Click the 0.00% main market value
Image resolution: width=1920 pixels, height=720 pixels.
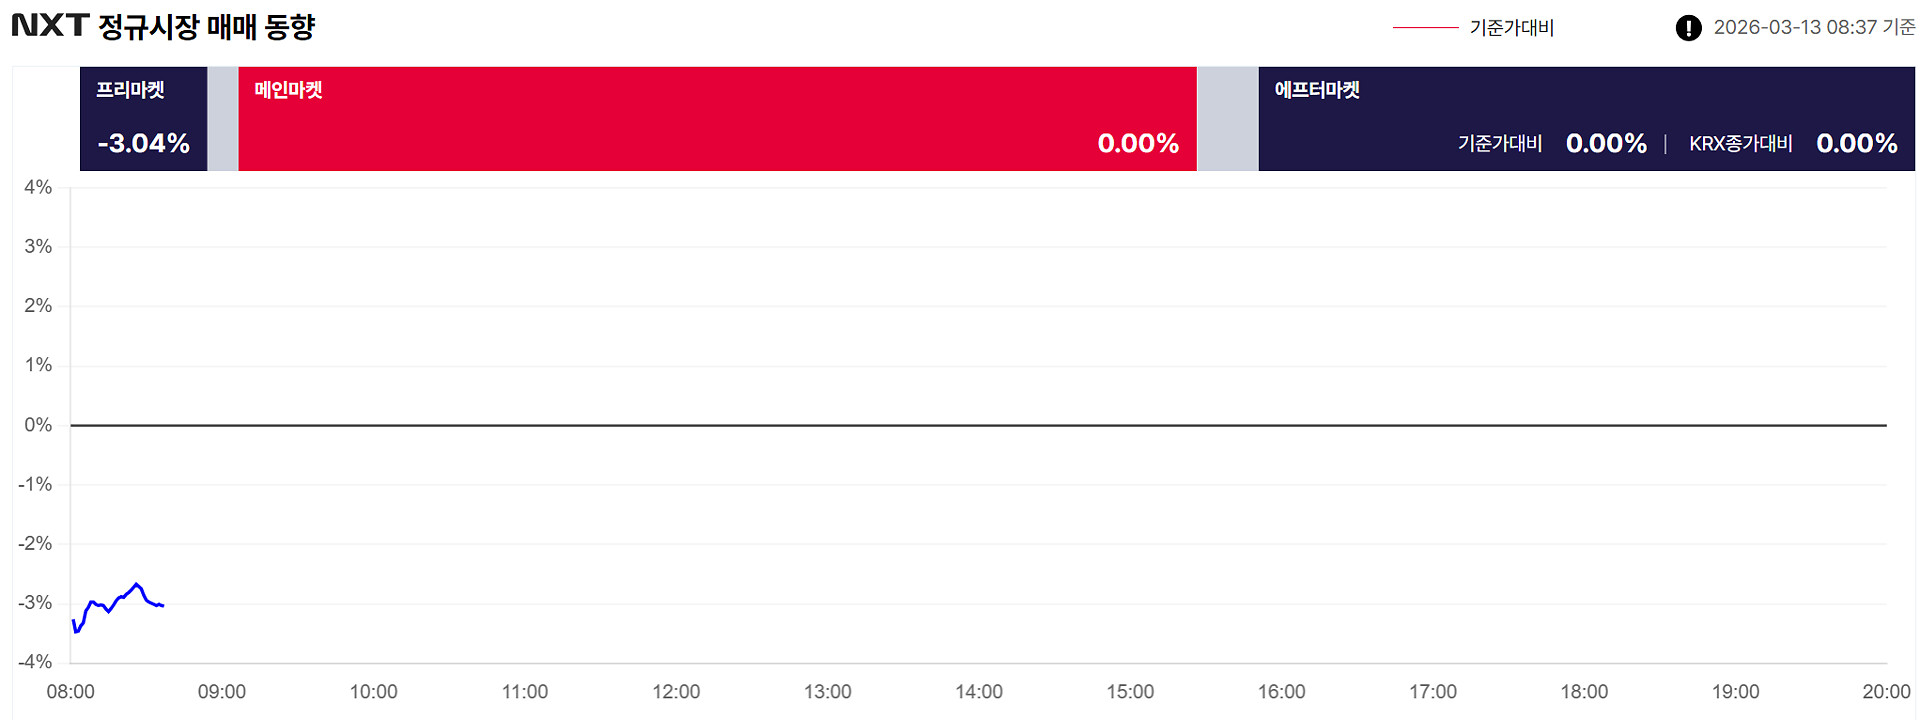click(1138, 144)
